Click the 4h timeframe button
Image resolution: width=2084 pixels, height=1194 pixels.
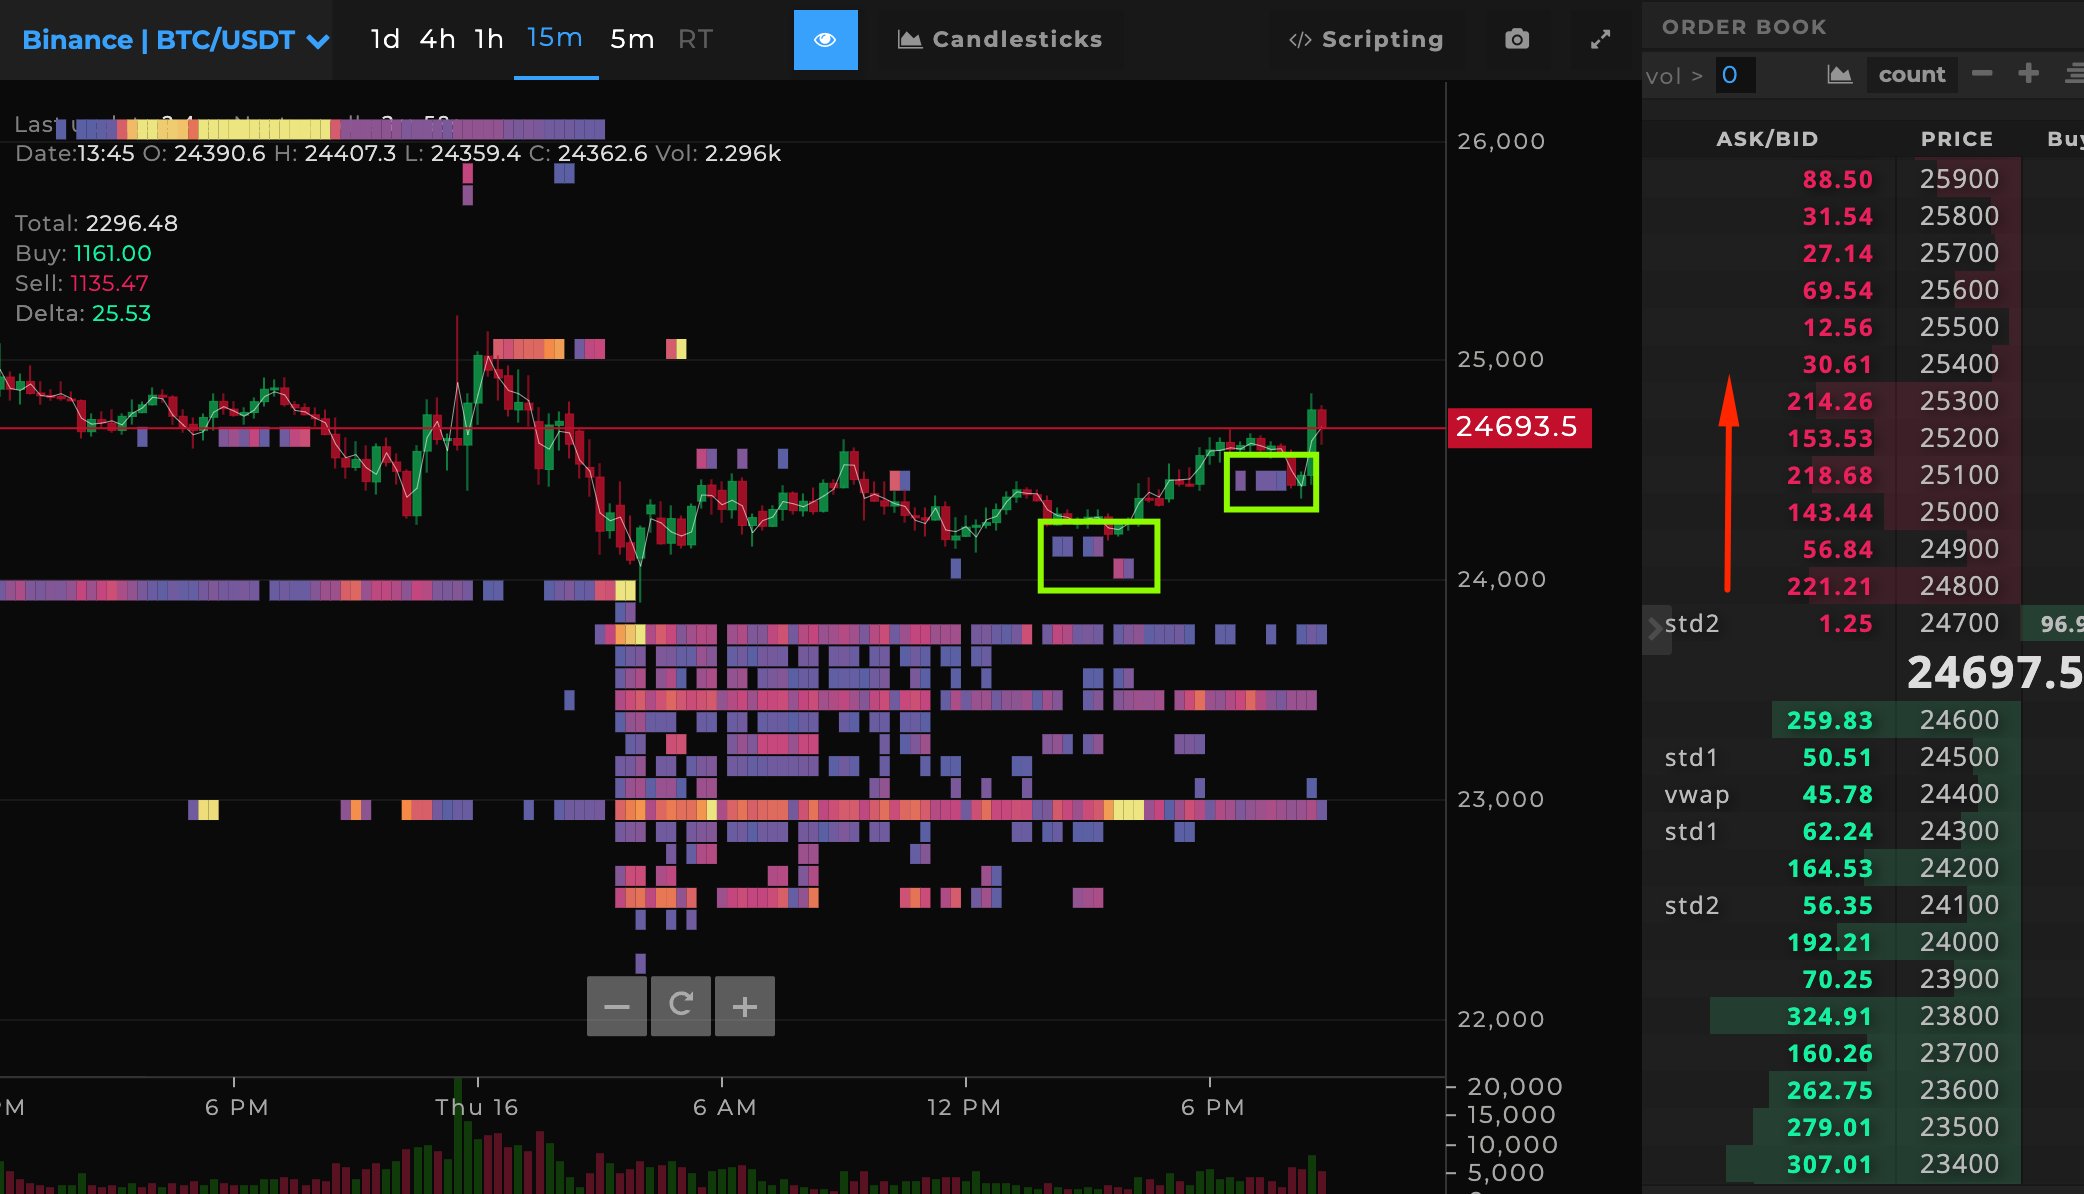click(x=437, y=39)
